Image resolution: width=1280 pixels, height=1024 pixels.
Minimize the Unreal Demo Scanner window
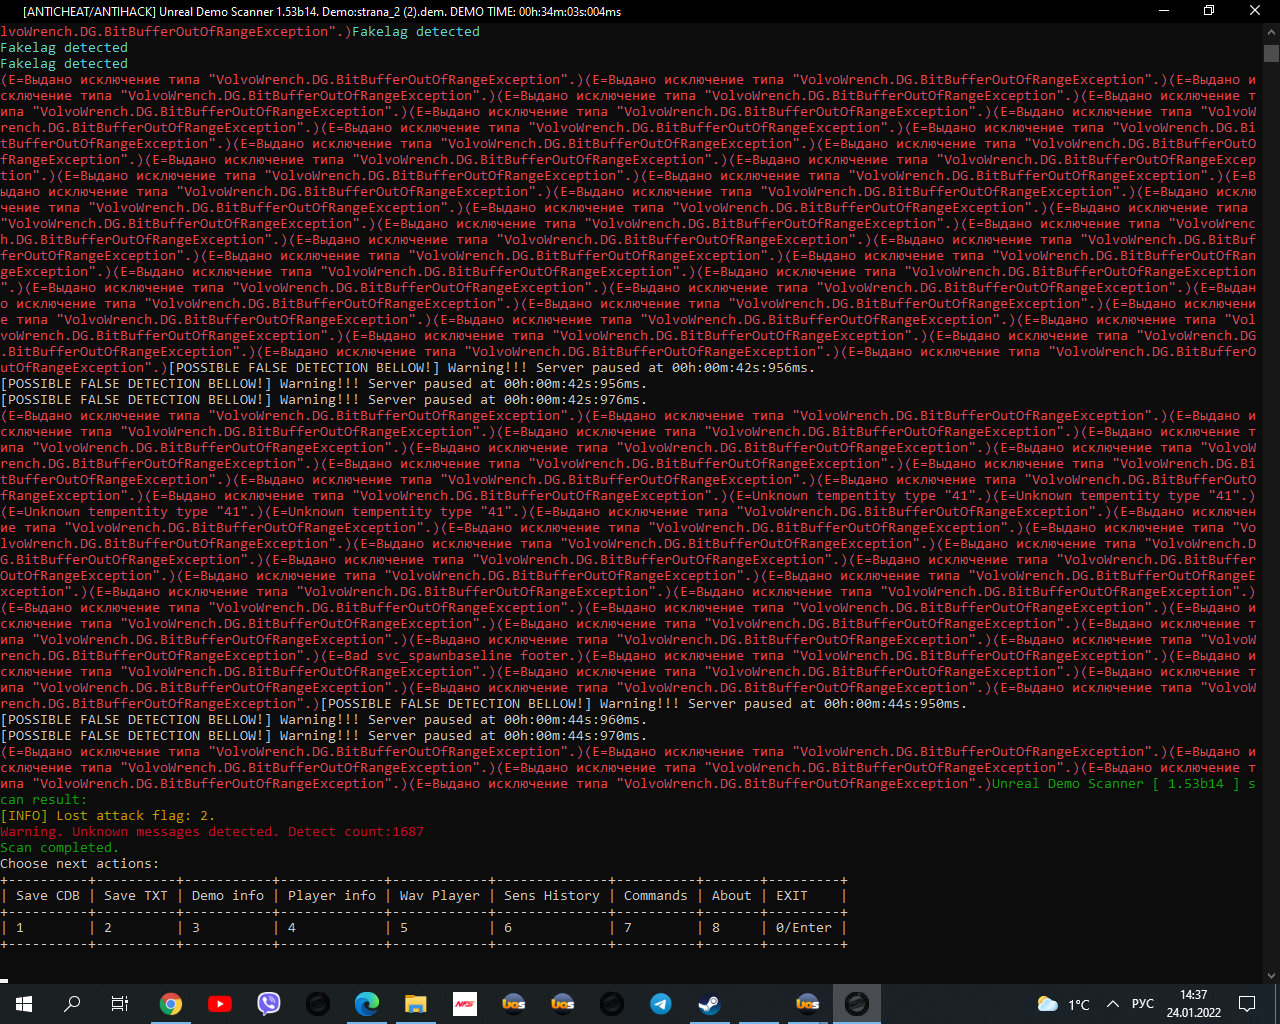[1163, 11]
